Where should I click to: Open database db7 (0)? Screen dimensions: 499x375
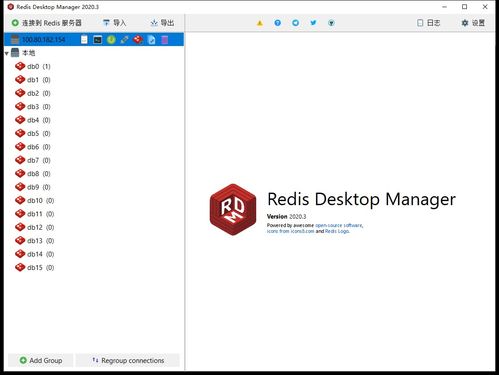(33, 160)
